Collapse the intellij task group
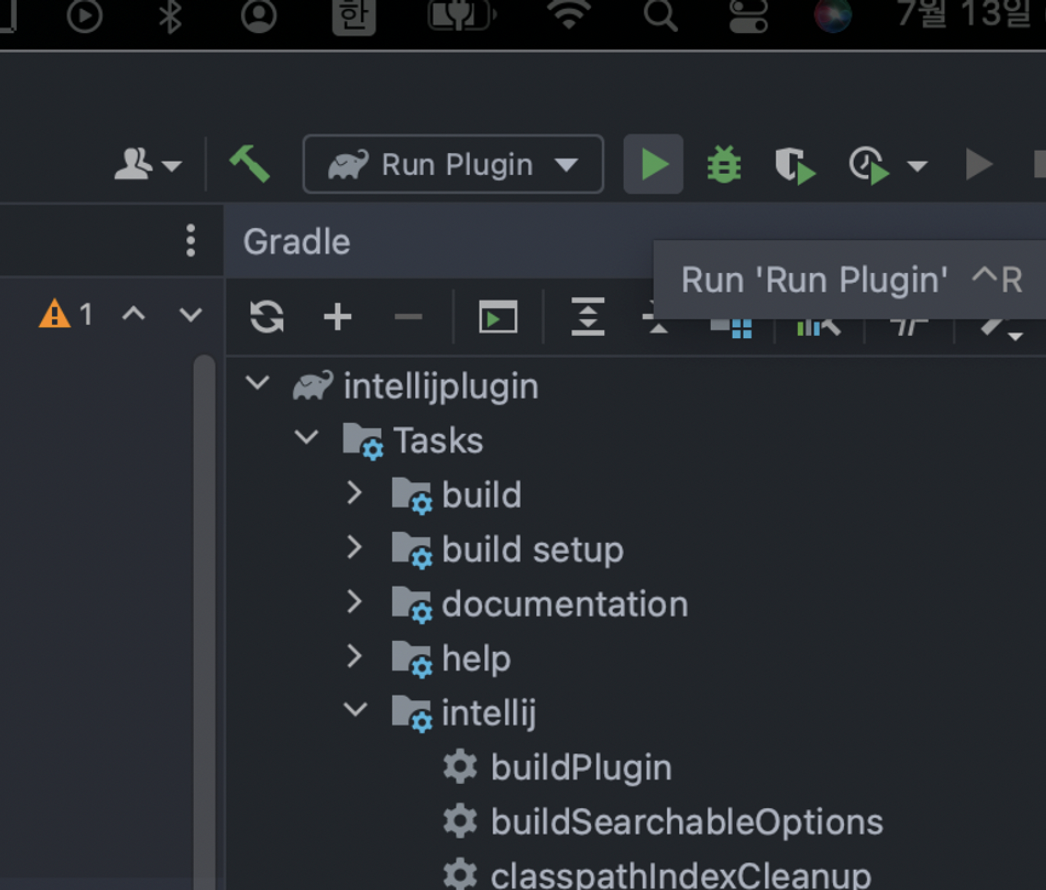This screenshot has width=1046, height=890. (356, 709)
